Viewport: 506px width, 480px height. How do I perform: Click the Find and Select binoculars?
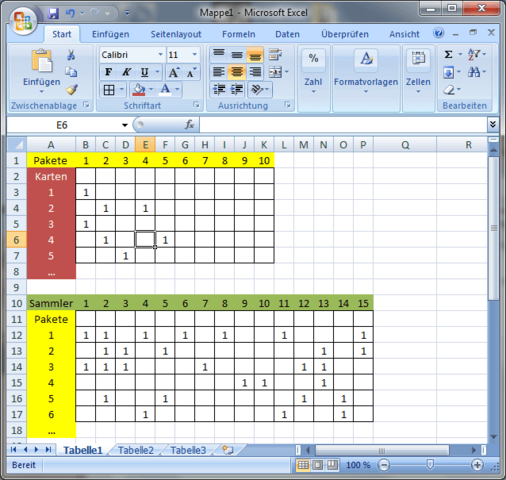[474, 72]
